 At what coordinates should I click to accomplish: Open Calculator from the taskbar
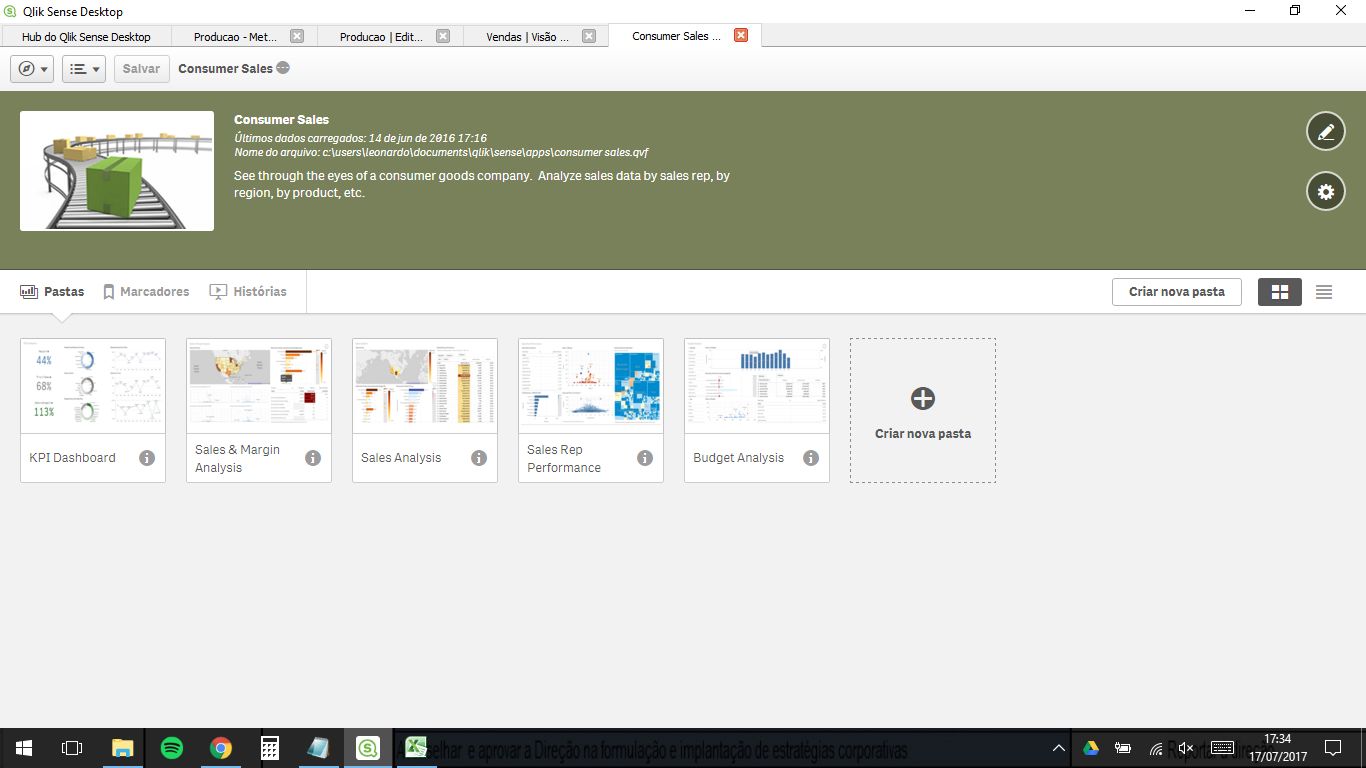coord(269,748)
